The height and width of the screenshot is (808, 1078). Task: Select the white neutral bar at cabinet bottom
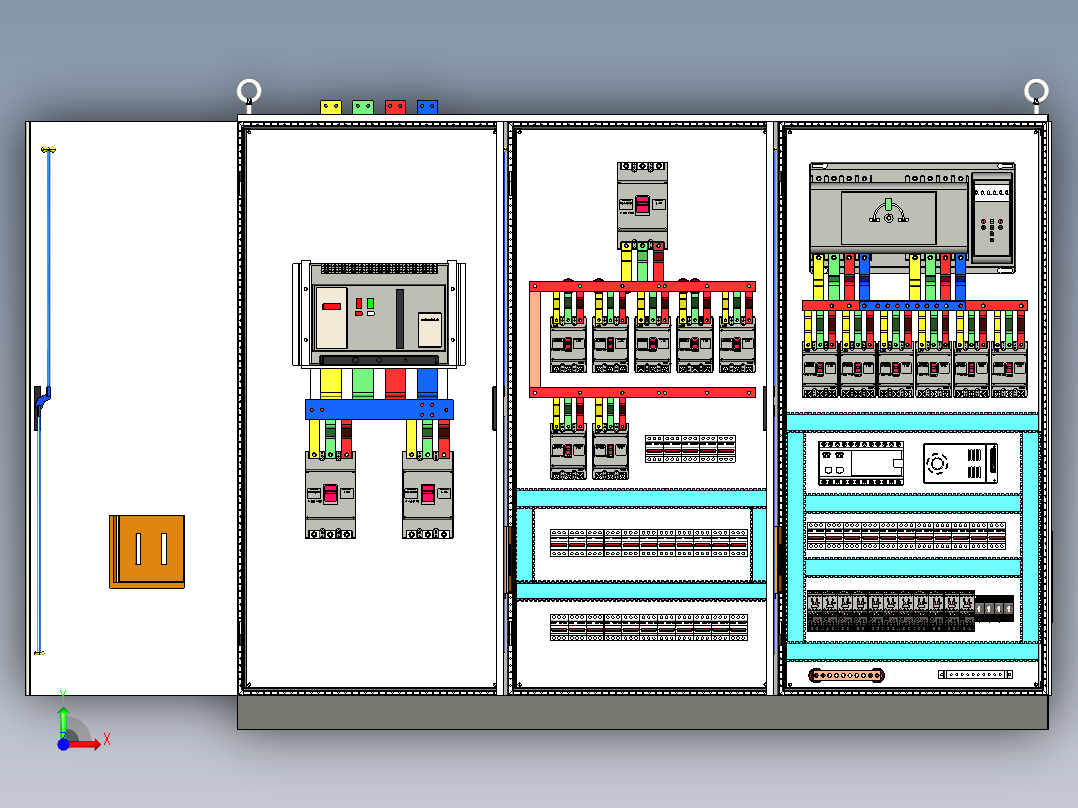pos(976,675)
